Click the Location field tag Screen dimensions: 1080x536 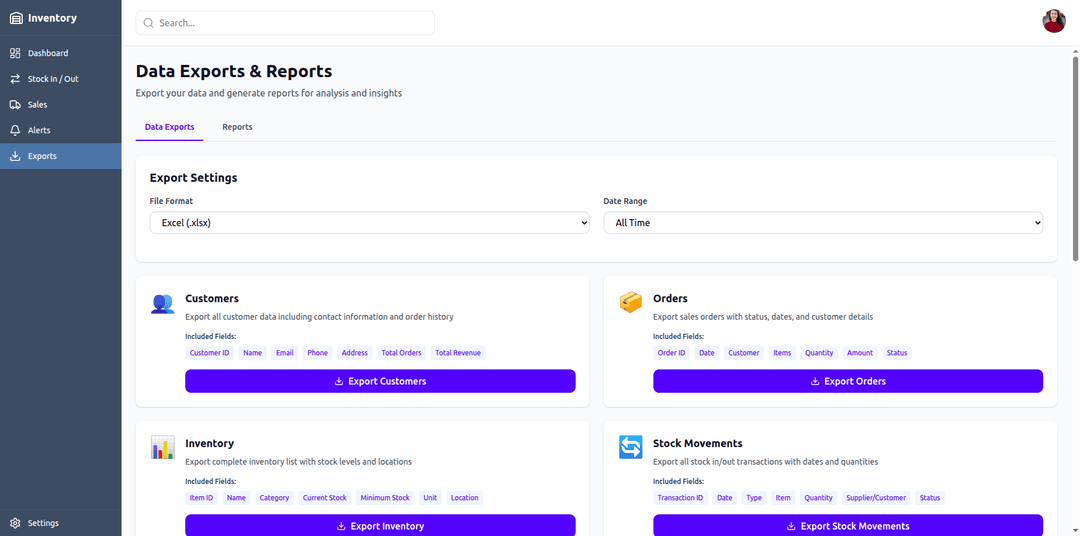[465, 497]
